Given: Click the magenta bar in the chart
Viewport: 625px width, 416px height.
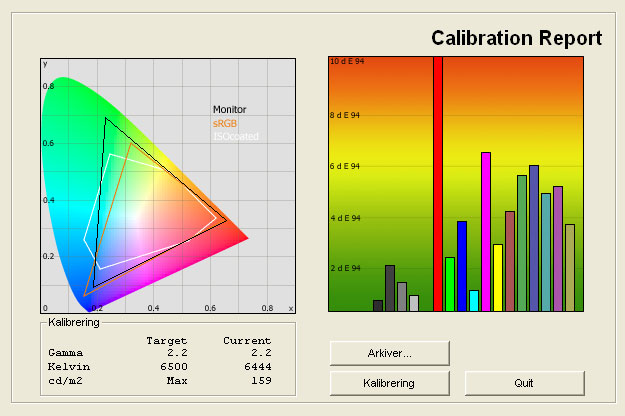Looking at the screenshot, I should (486, 232).
